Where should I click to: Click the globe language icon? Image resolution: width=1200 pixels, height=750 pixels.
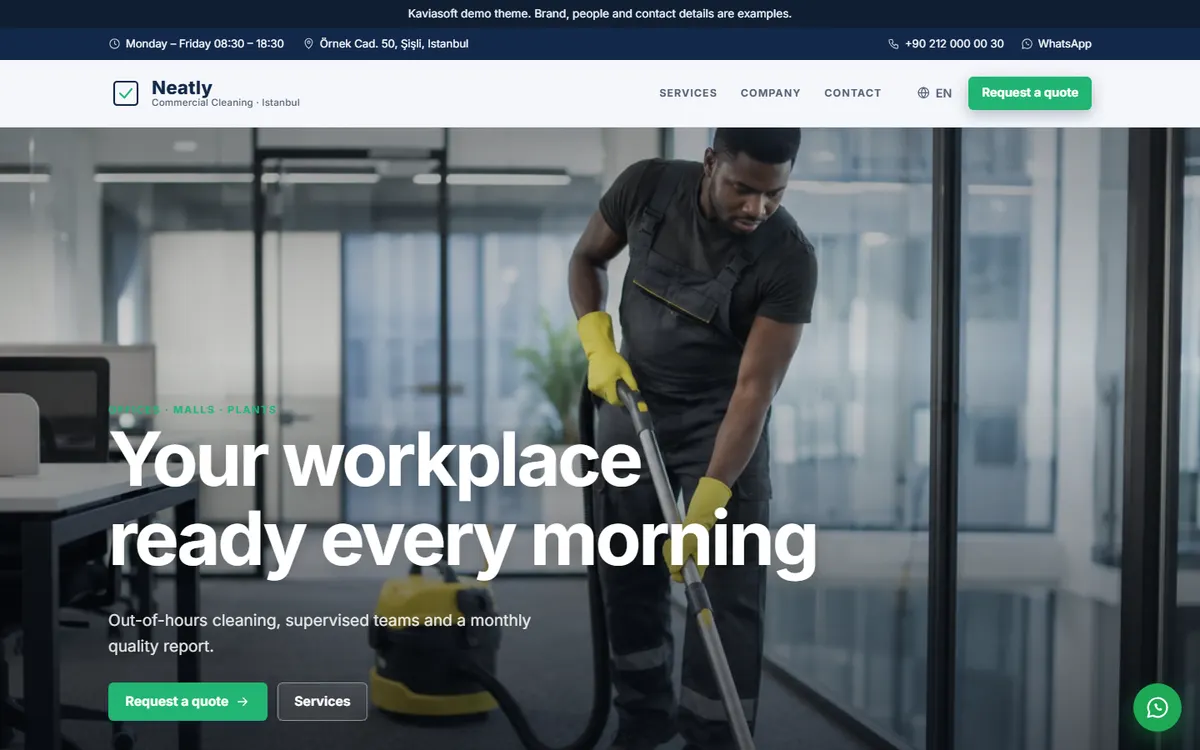[923, 93]
